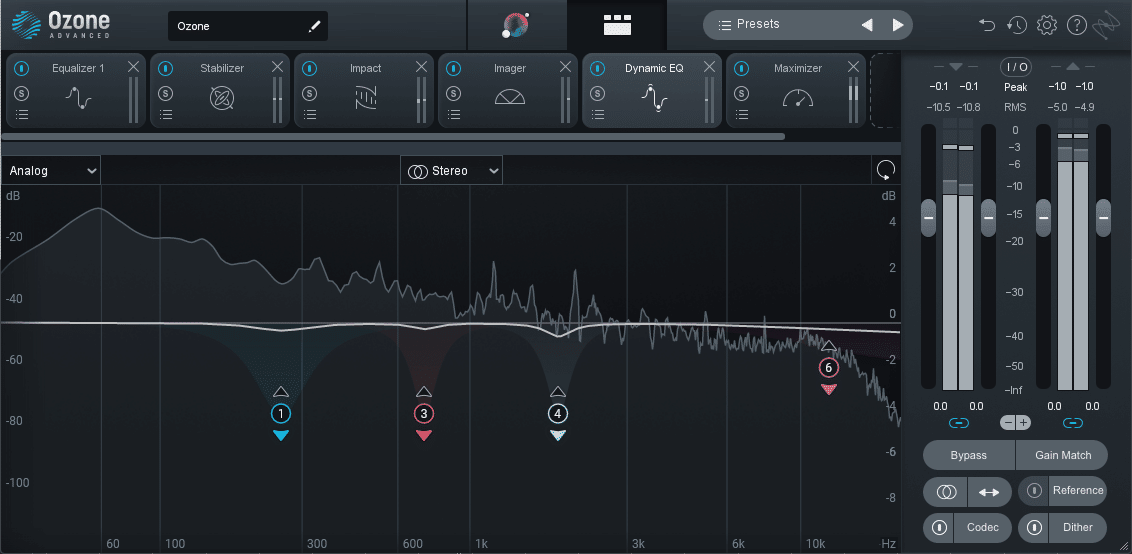Screen dimensions: 1132x554
Task: Click the Bypass button
Action: [x=969, y=455]
